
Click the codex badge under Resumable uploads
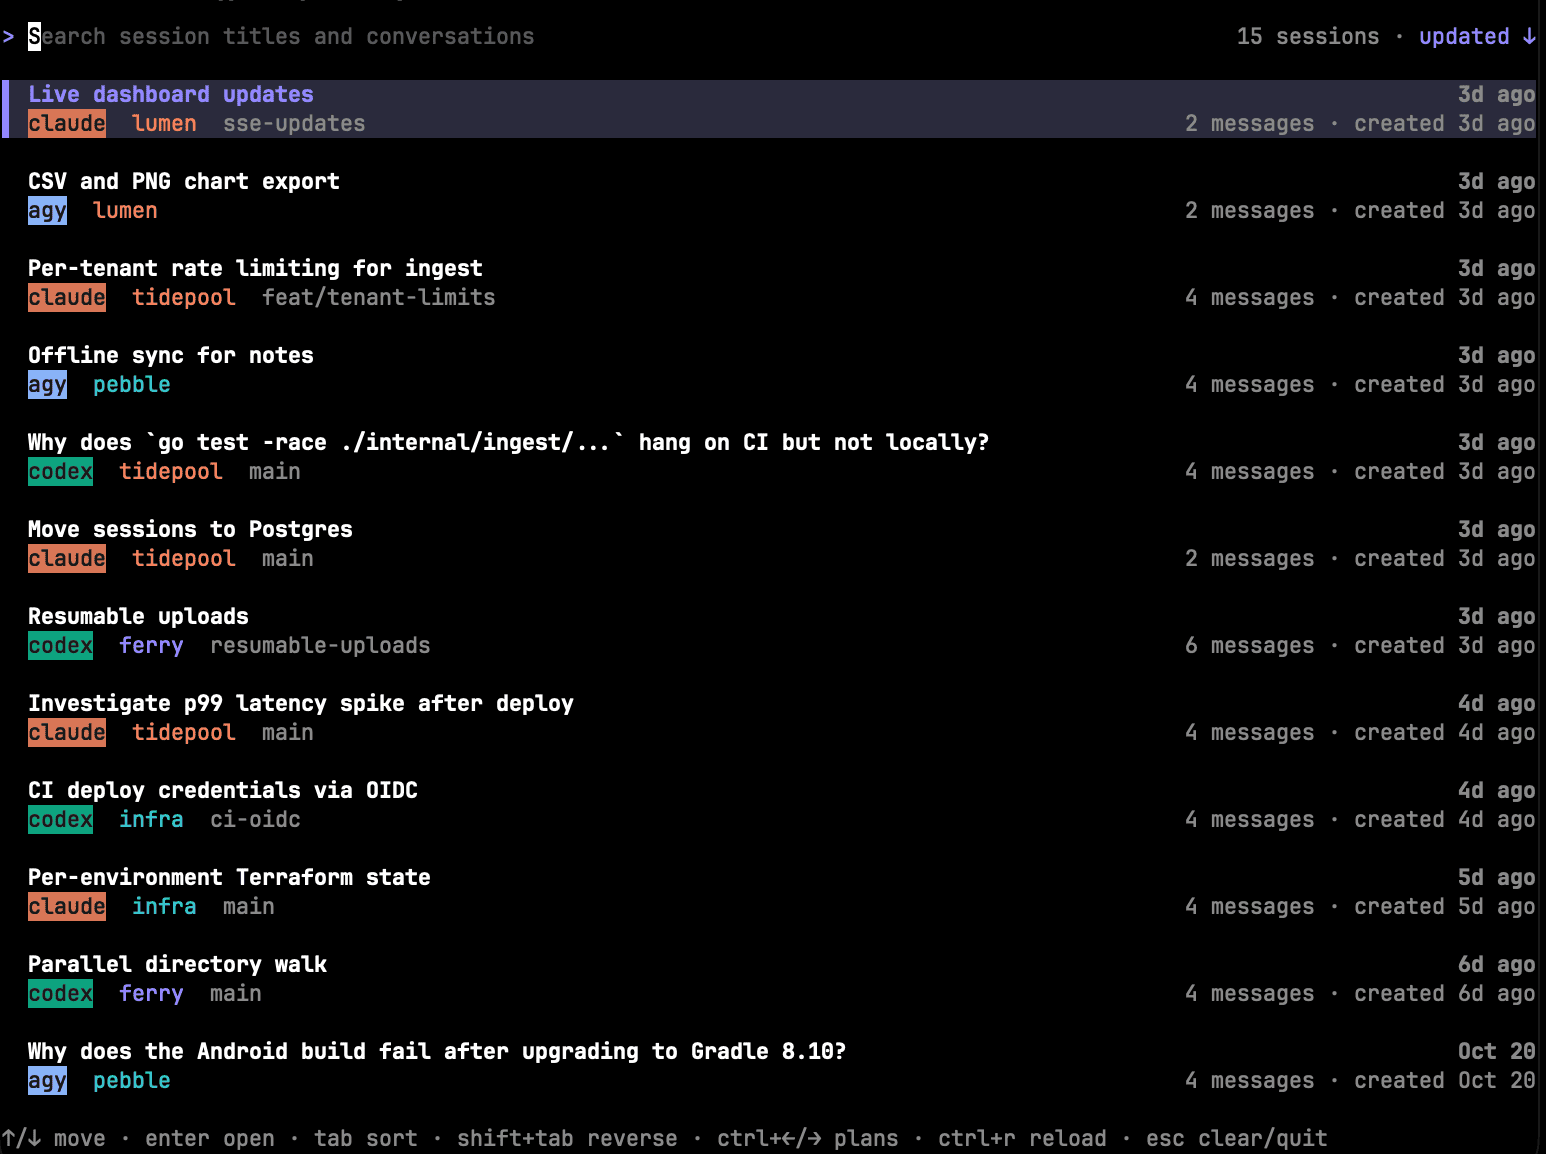(x=60, y=645)
